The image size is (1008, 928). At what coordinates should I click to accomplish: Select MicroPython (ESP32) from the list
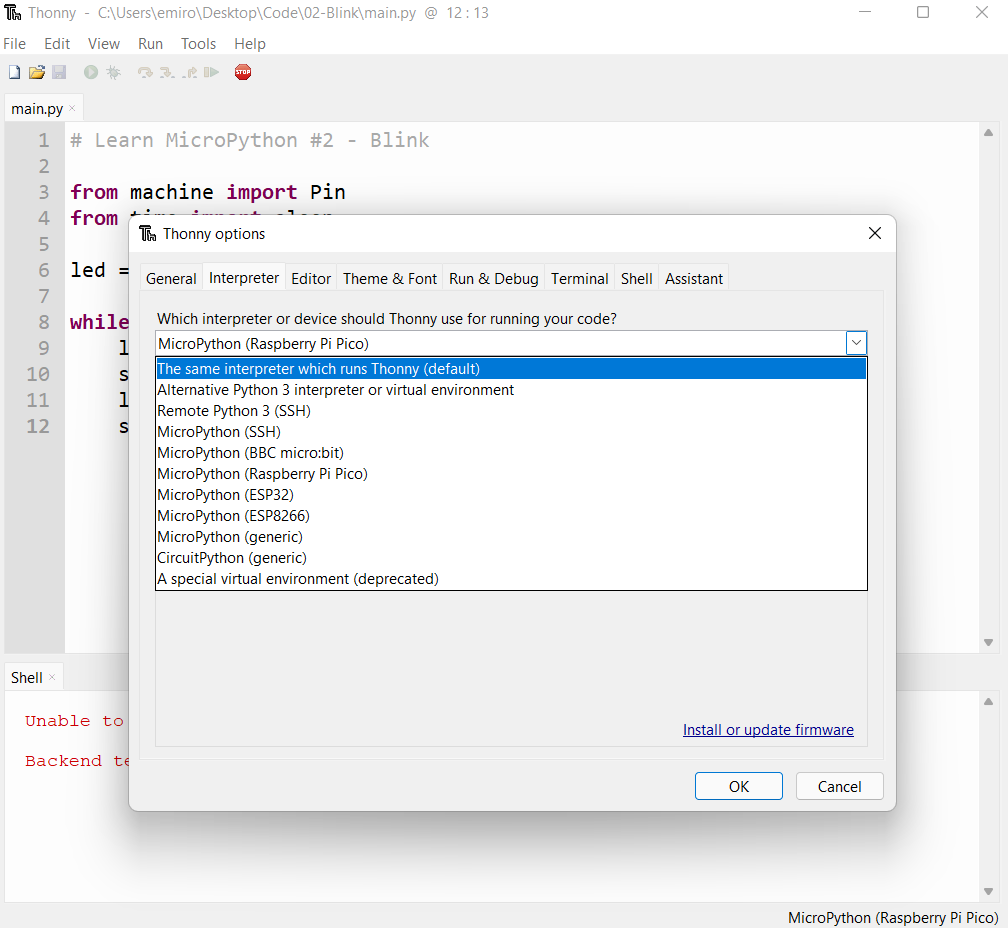coord(225,495)
